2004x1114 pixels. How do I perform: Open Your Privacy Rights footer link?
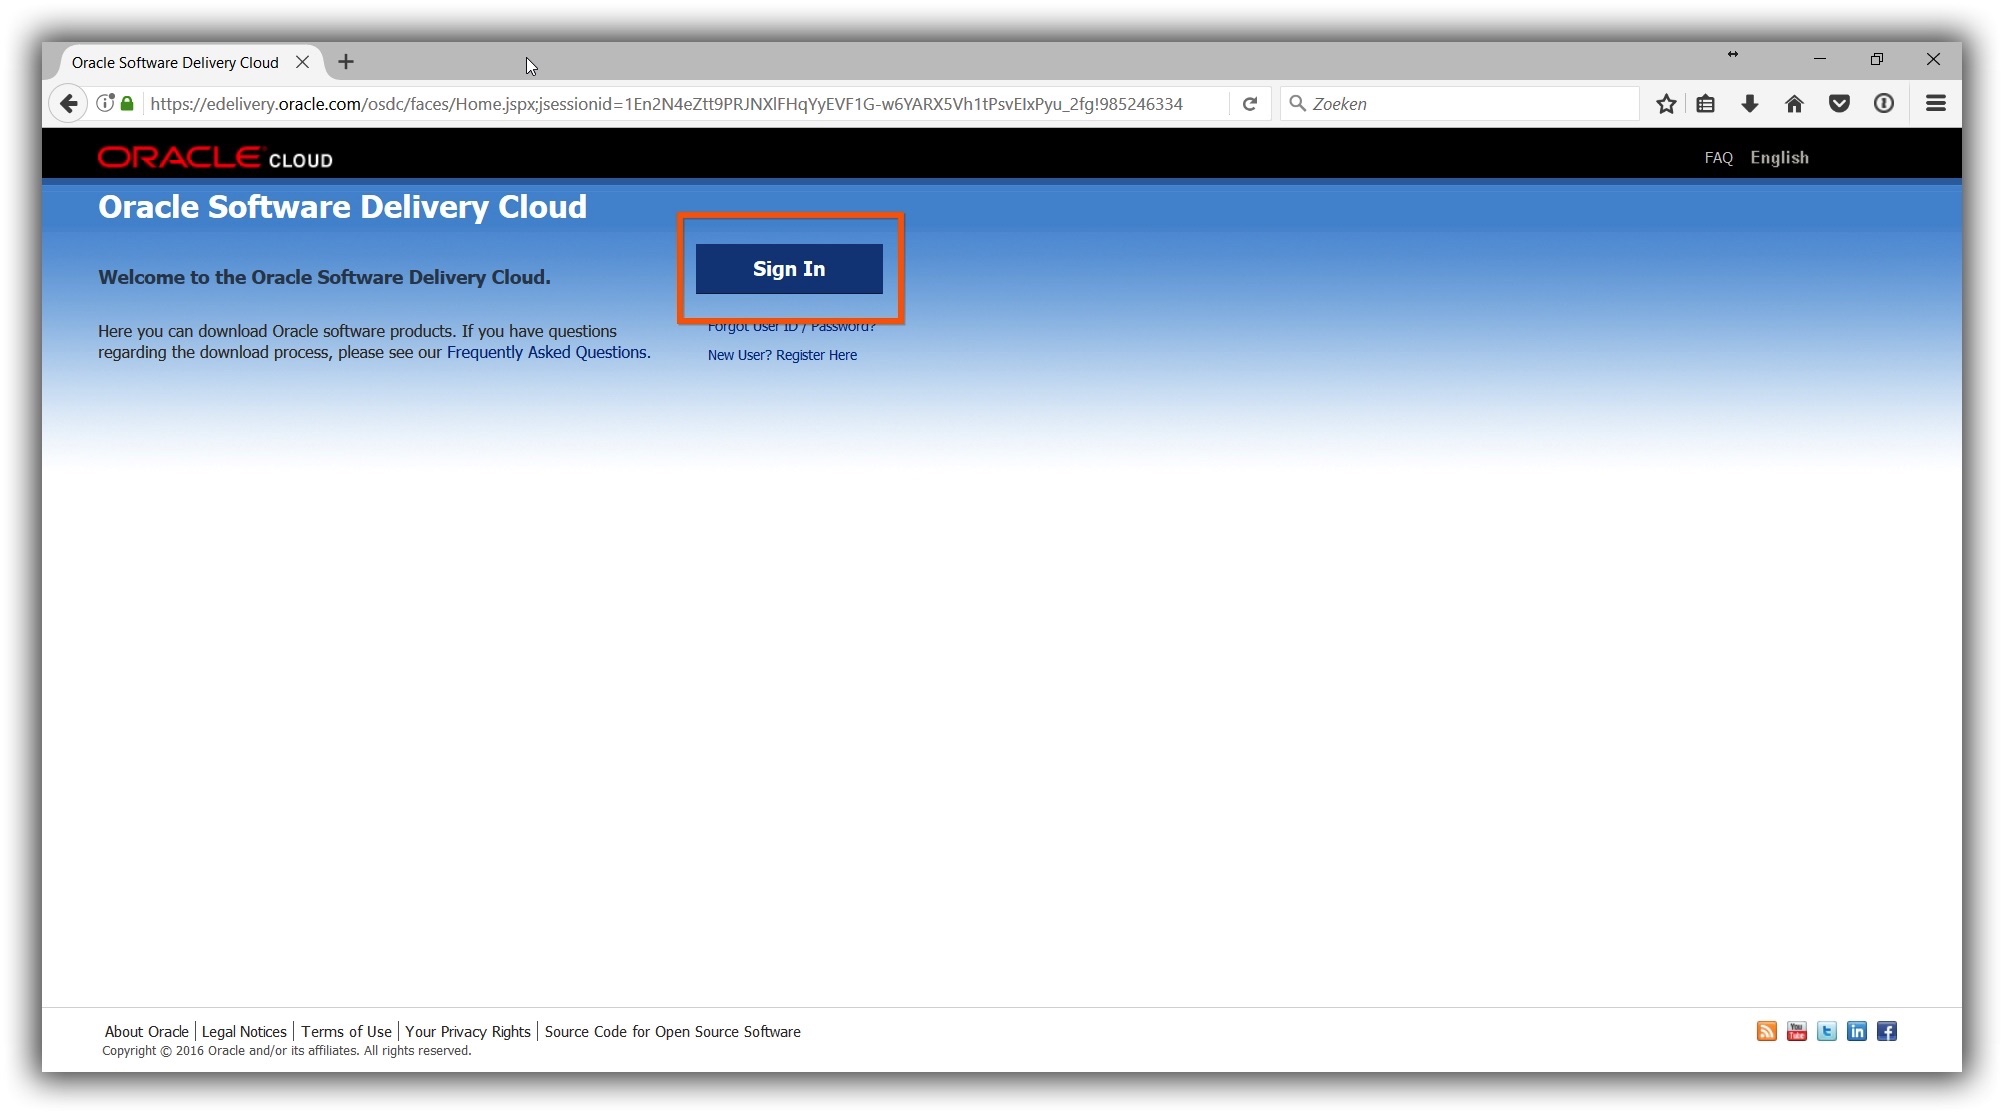tap(467, 1031)
